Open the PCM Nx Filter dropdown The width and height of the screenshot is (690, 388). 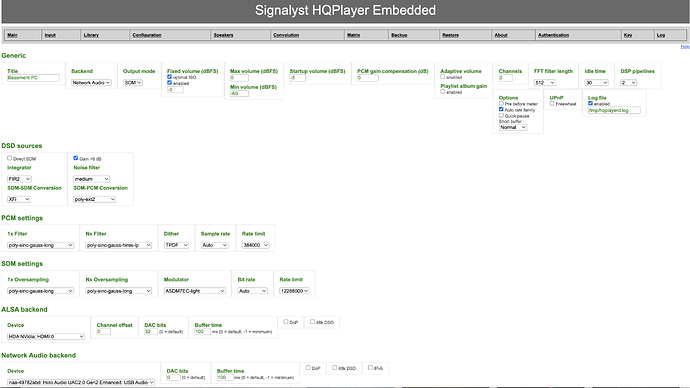click(119, 245)
